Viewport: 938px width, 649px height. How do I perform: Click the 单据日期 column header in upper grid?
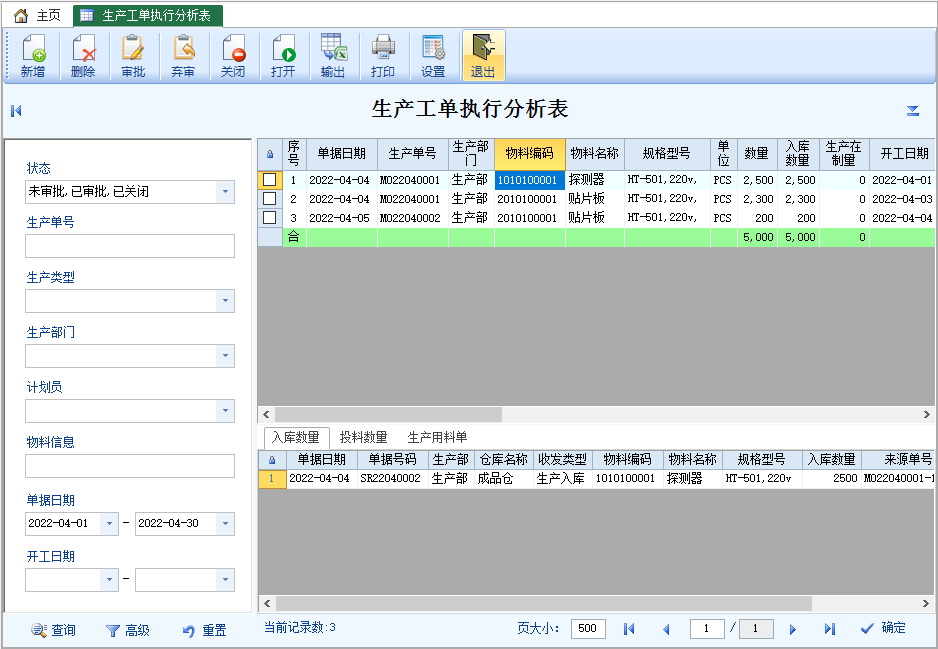pos(342,154)
